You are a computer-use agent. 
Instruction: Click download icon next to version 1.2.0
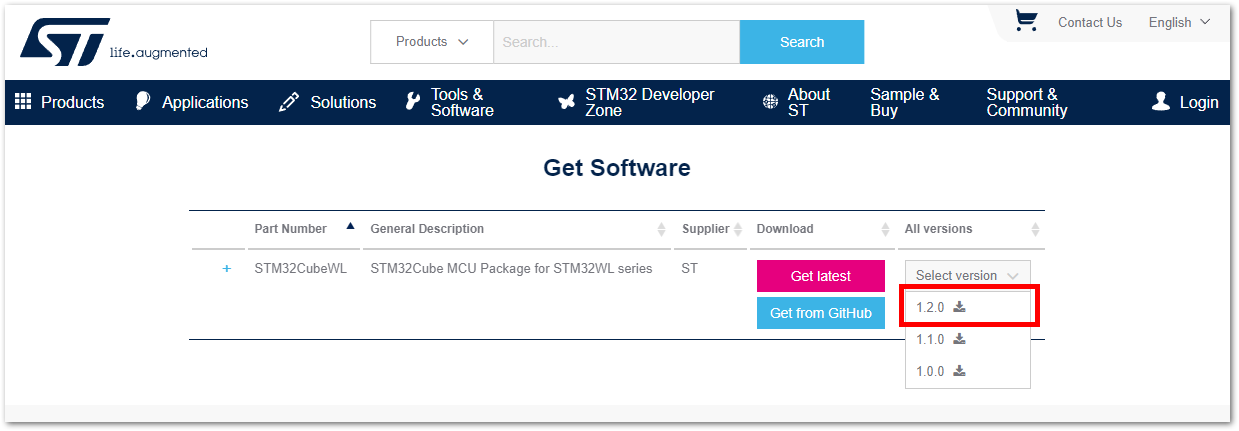point(959,307)
